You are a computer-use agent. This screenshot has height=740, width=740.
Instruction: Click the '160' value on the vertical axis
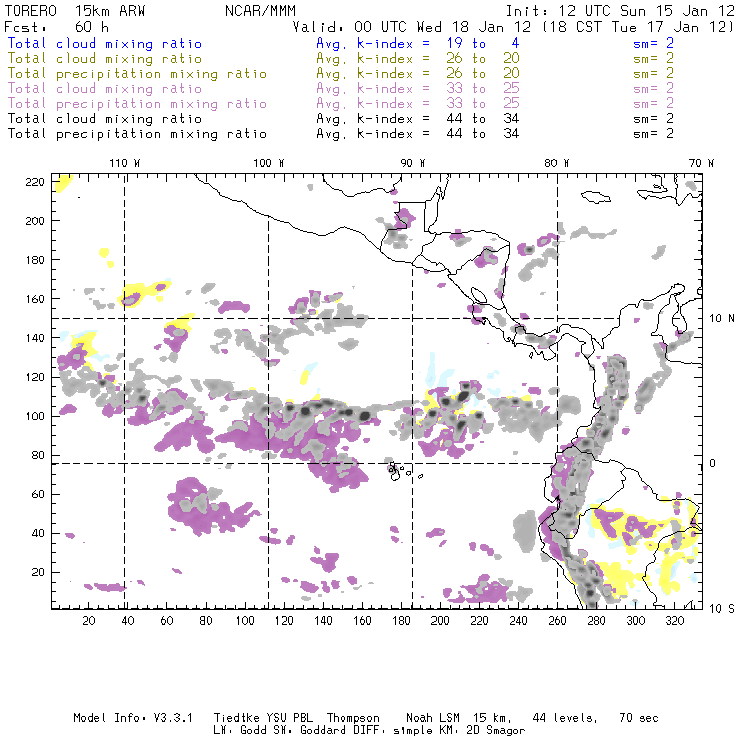coord(35,299)
